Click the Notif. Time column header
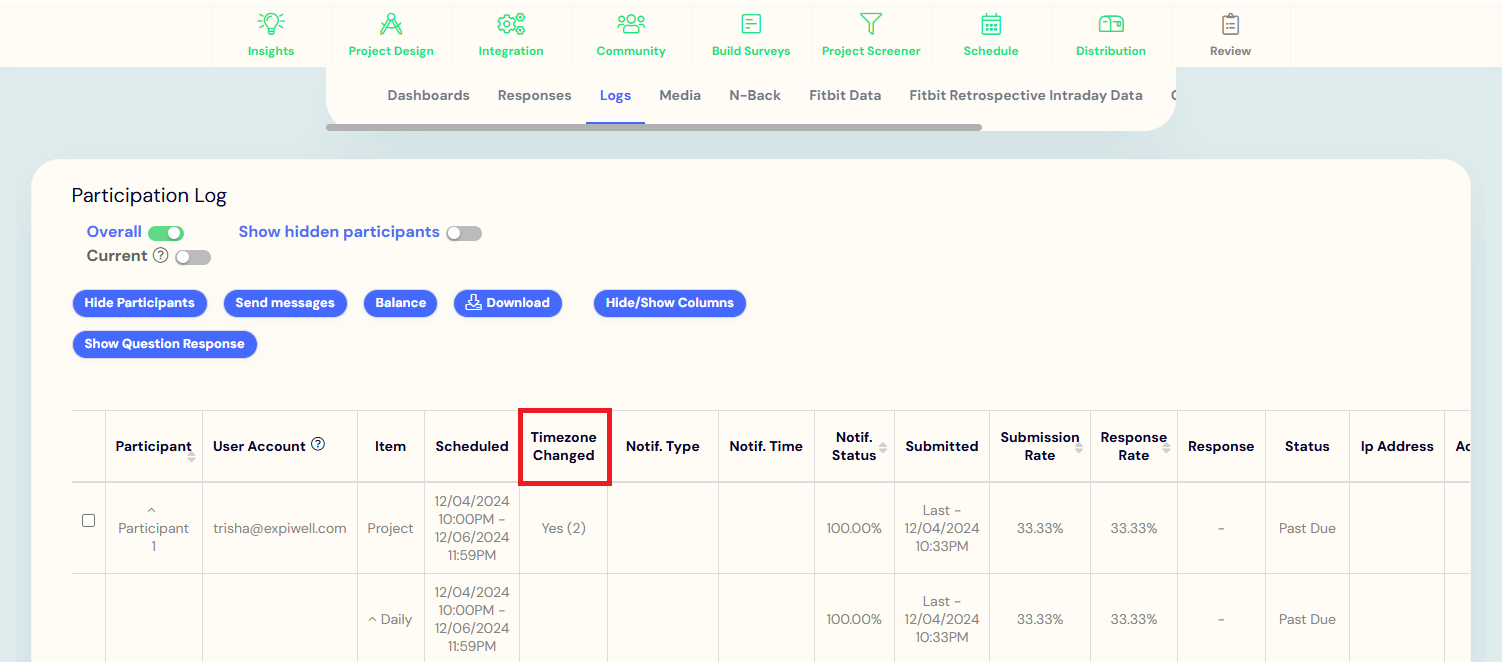 pos(766,446)
